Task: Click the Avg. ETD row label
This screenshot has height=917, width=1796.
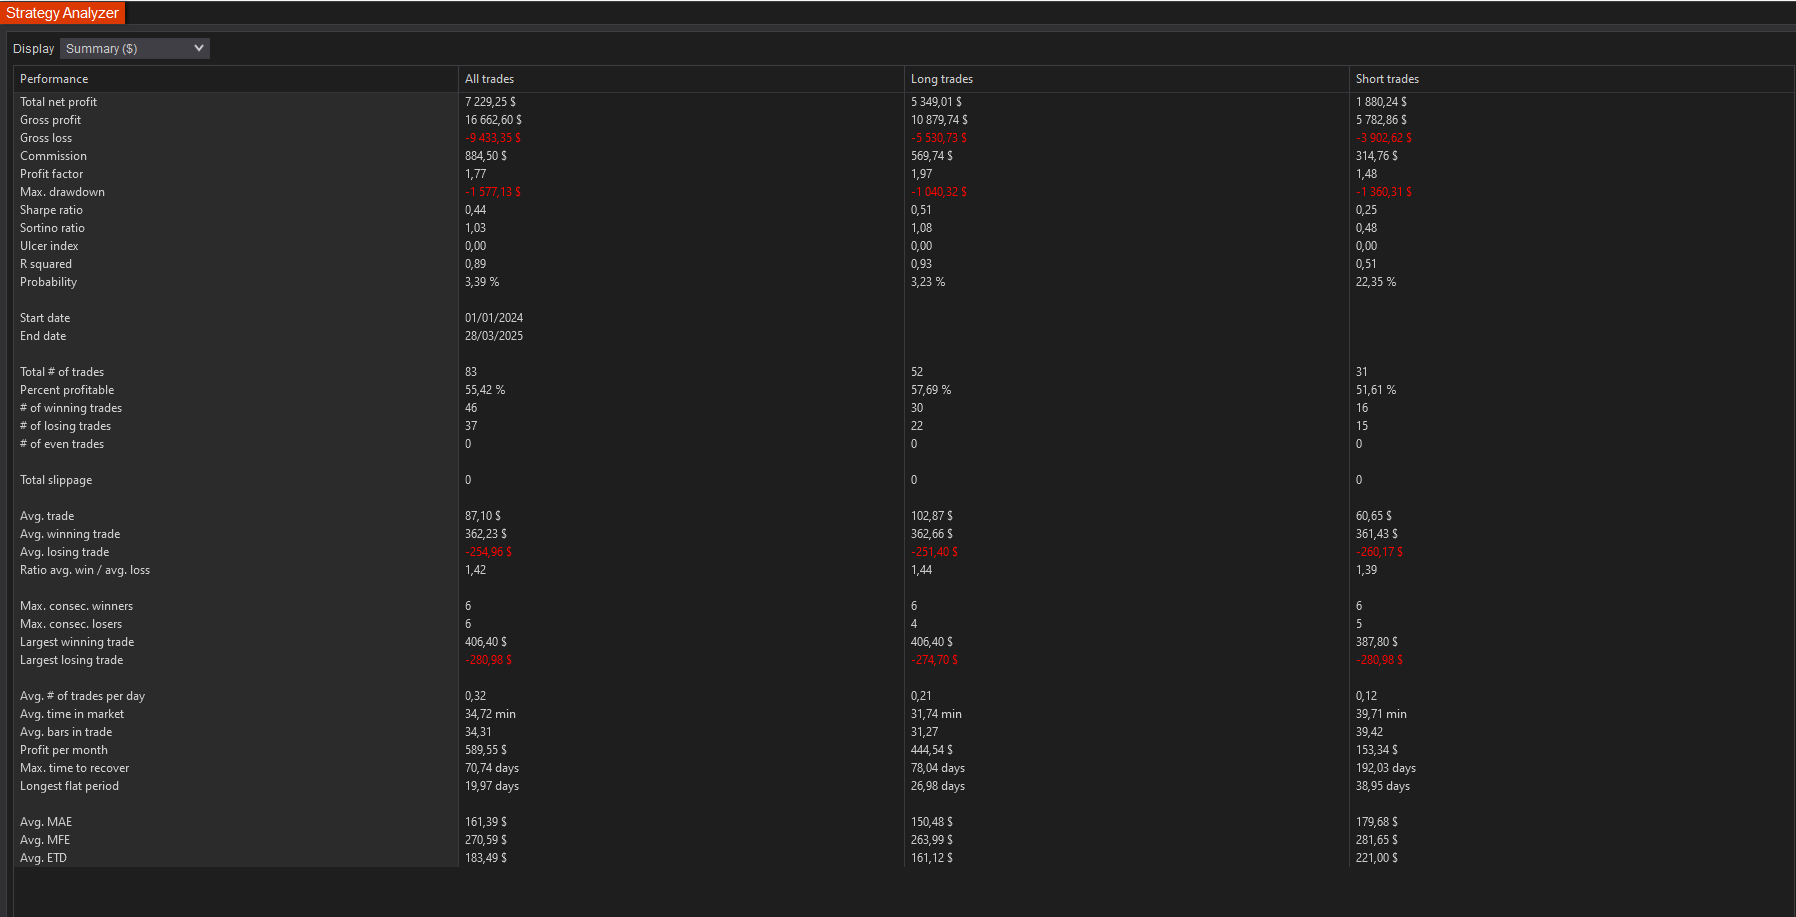Action: [43, 858]
